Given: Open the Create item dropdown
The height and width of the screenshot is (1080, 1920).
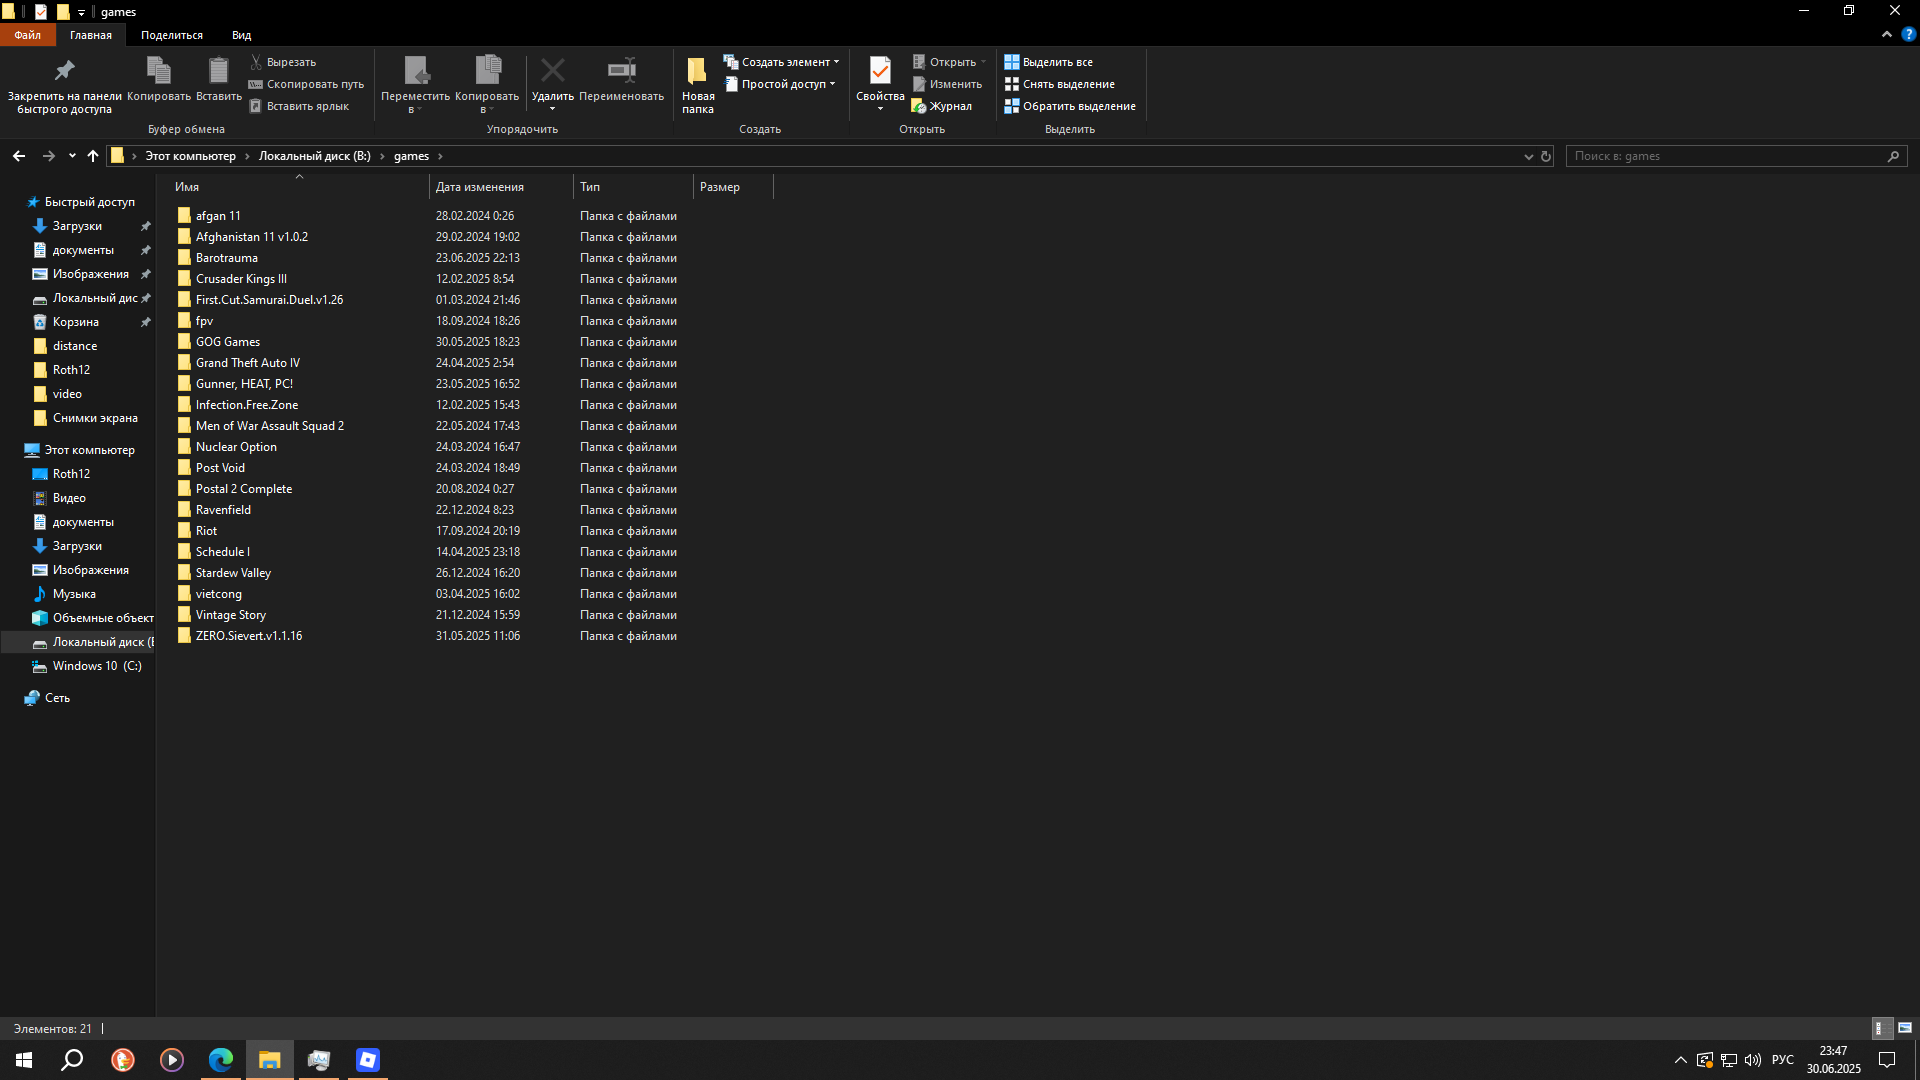Looking at the screenshot, I should (x=782, y=62).
